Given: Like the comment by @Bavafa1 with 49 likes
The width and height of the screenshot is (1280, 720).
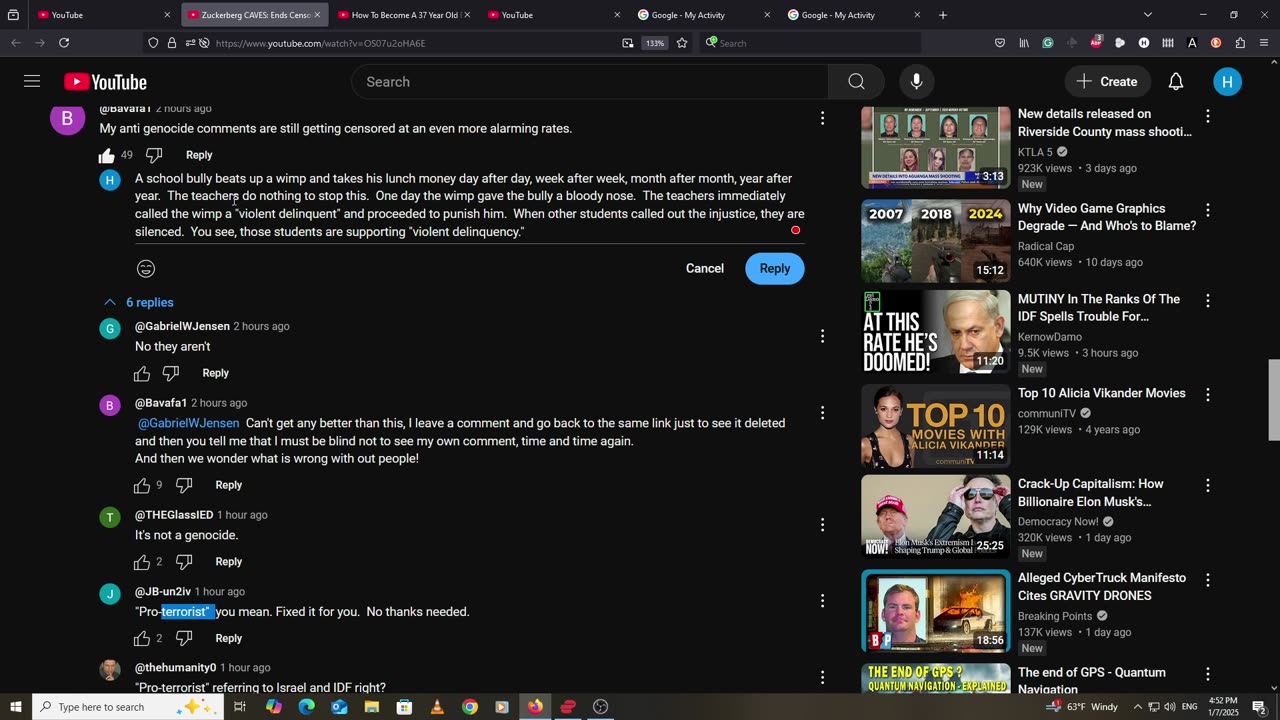Looking at the screenshot, I should click(107, 155).
